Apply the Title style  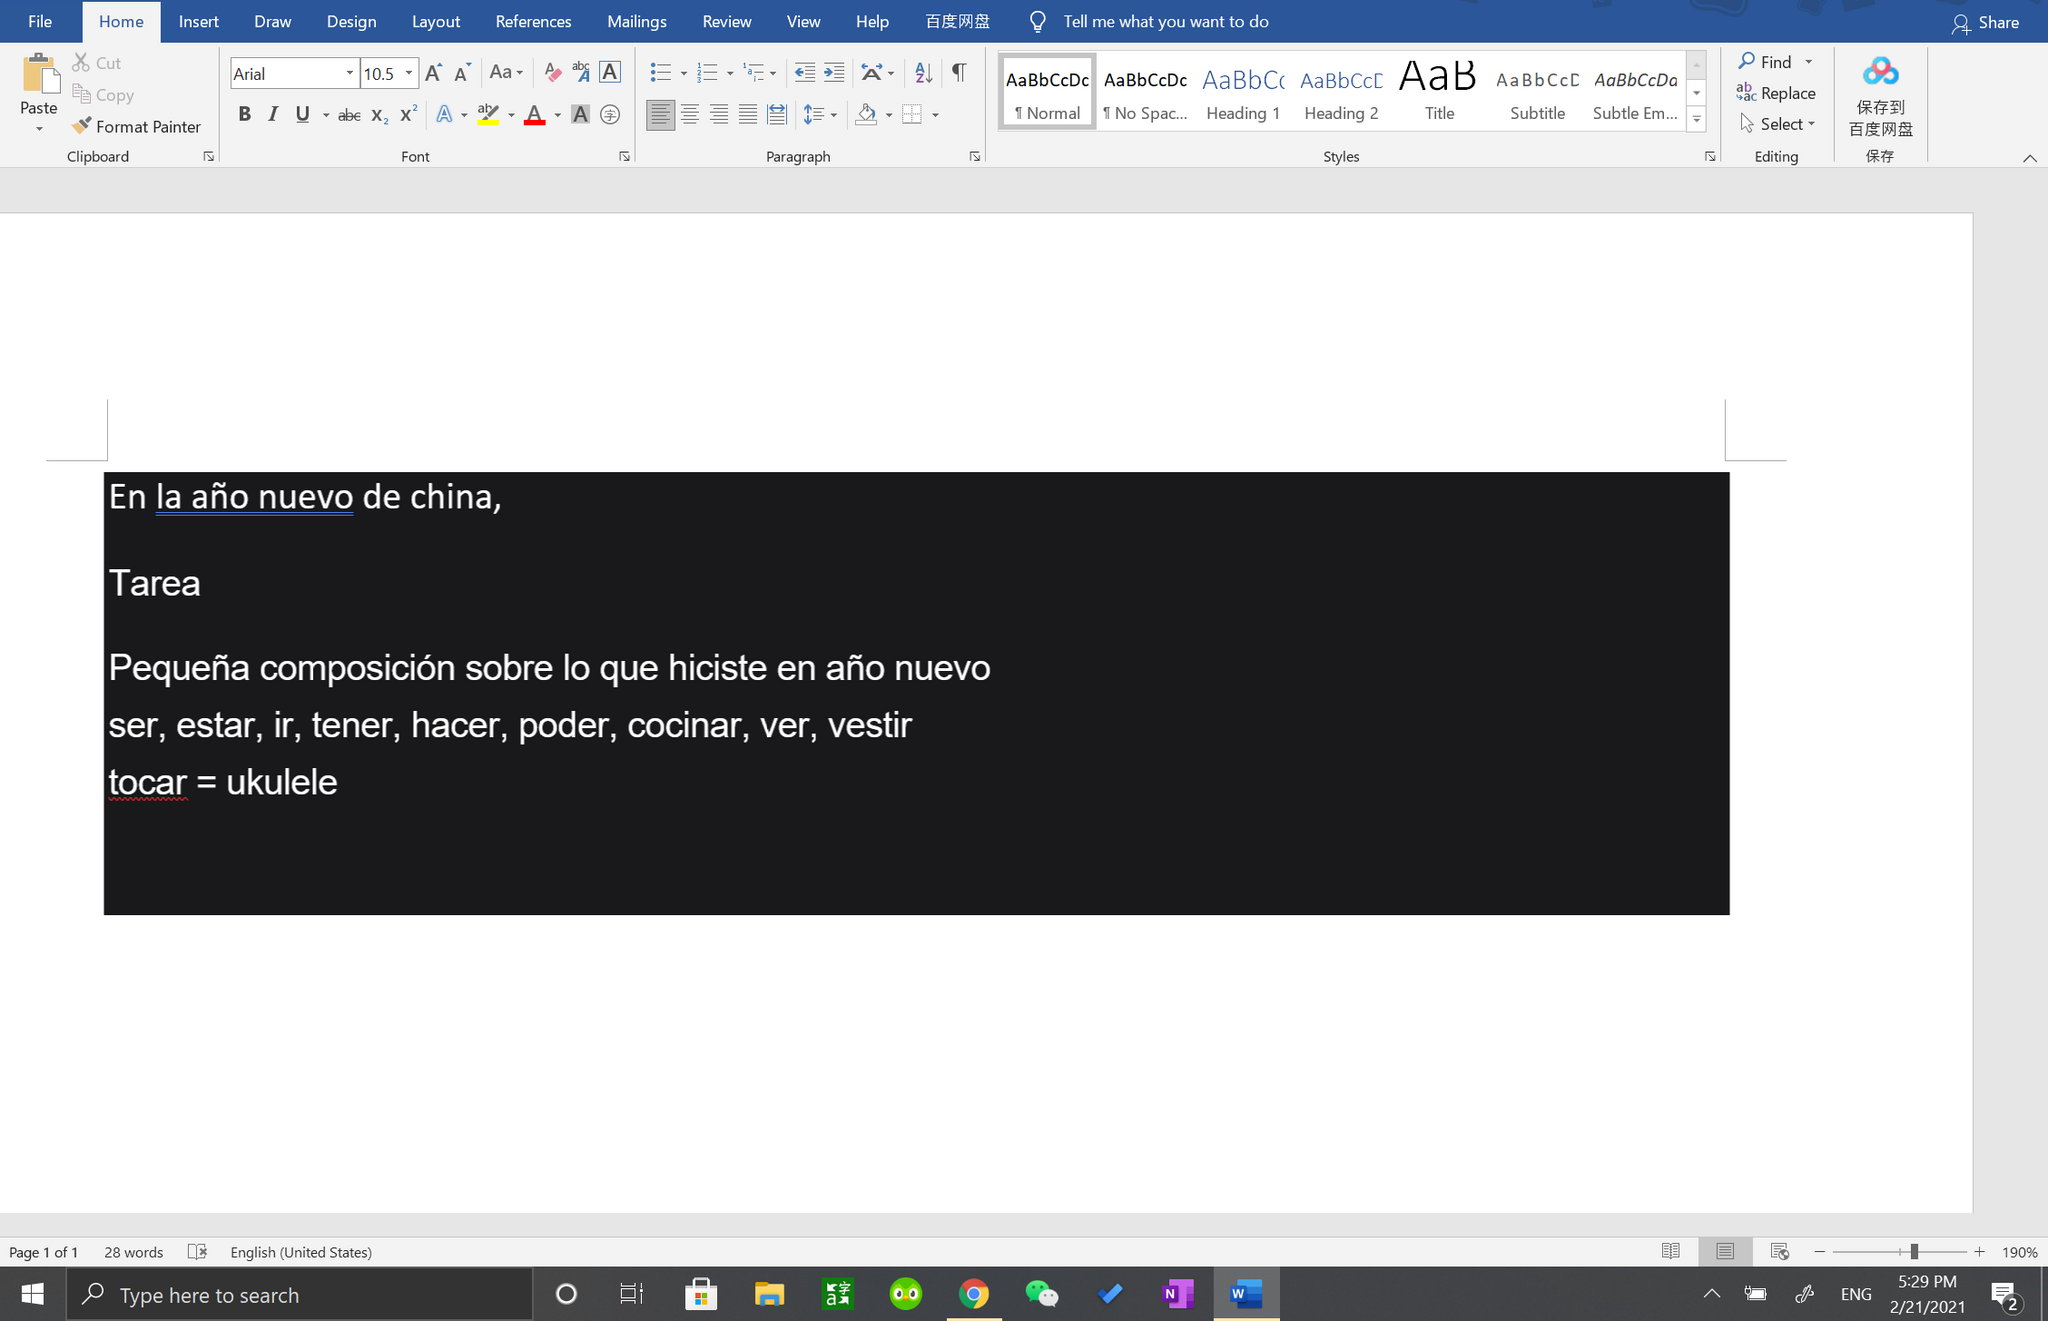coord(1439,91)
